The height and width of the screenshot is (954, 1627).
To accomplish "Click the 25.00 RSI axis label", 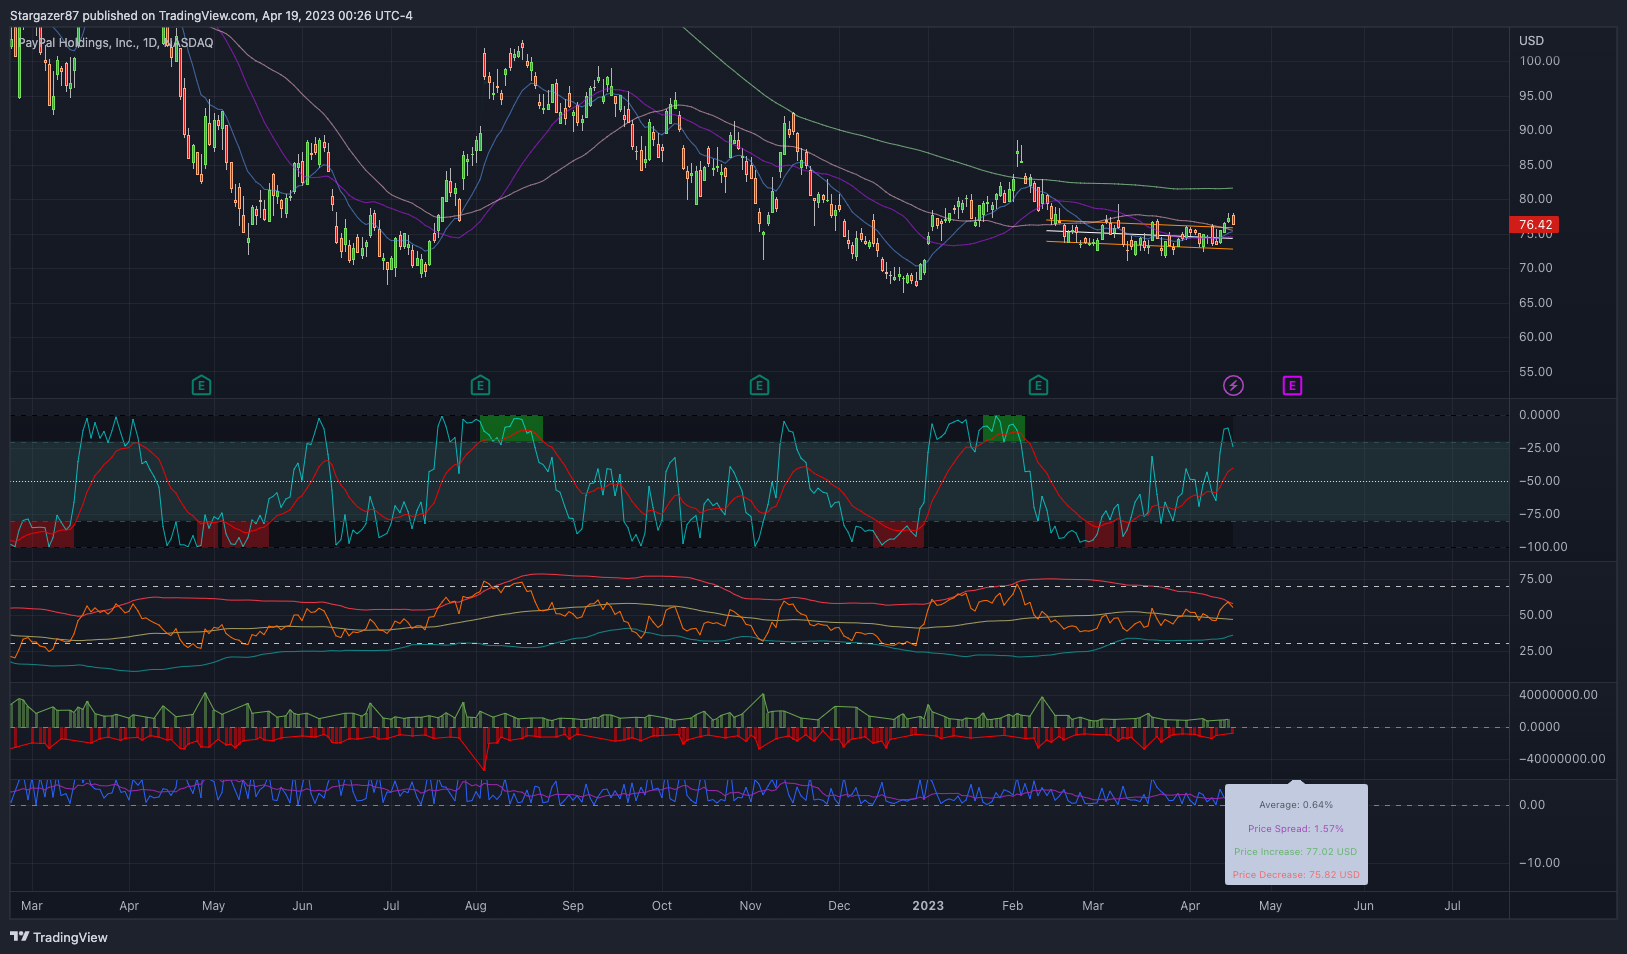I will tap(1536, 651).
